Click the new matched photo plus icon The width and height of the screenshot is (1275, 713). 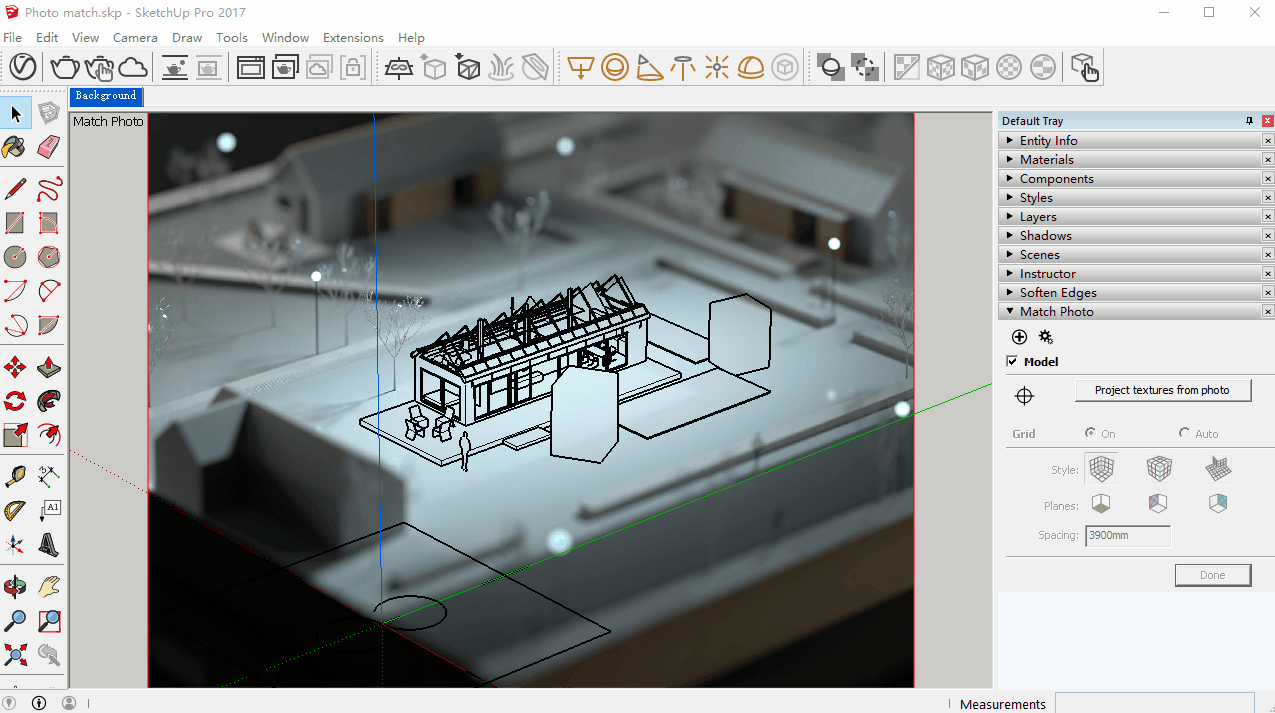pyautogui.click(x=1019, y=337)
